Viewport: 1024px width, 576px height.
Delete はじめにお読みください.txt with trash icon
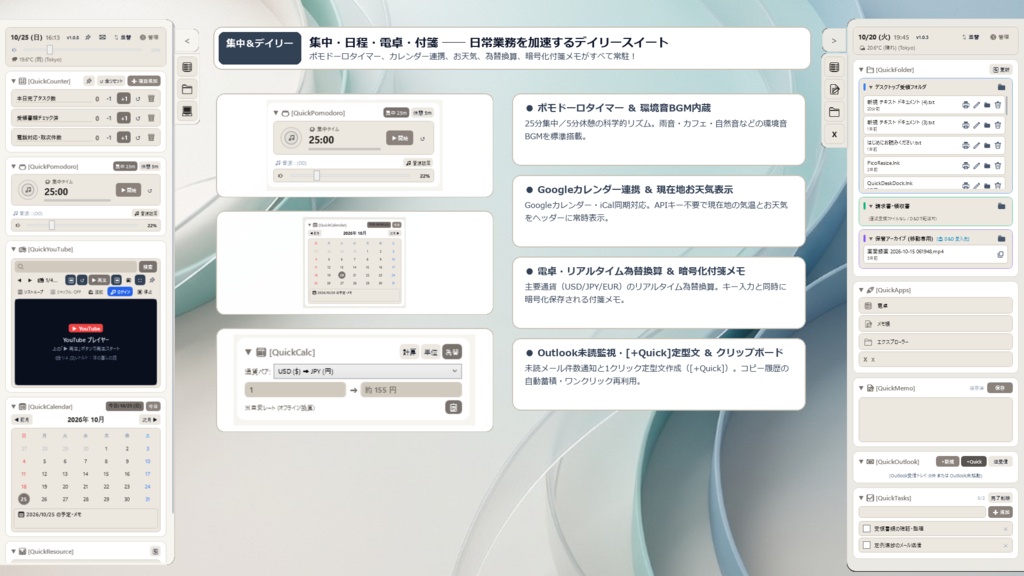(x=997, y=145)
